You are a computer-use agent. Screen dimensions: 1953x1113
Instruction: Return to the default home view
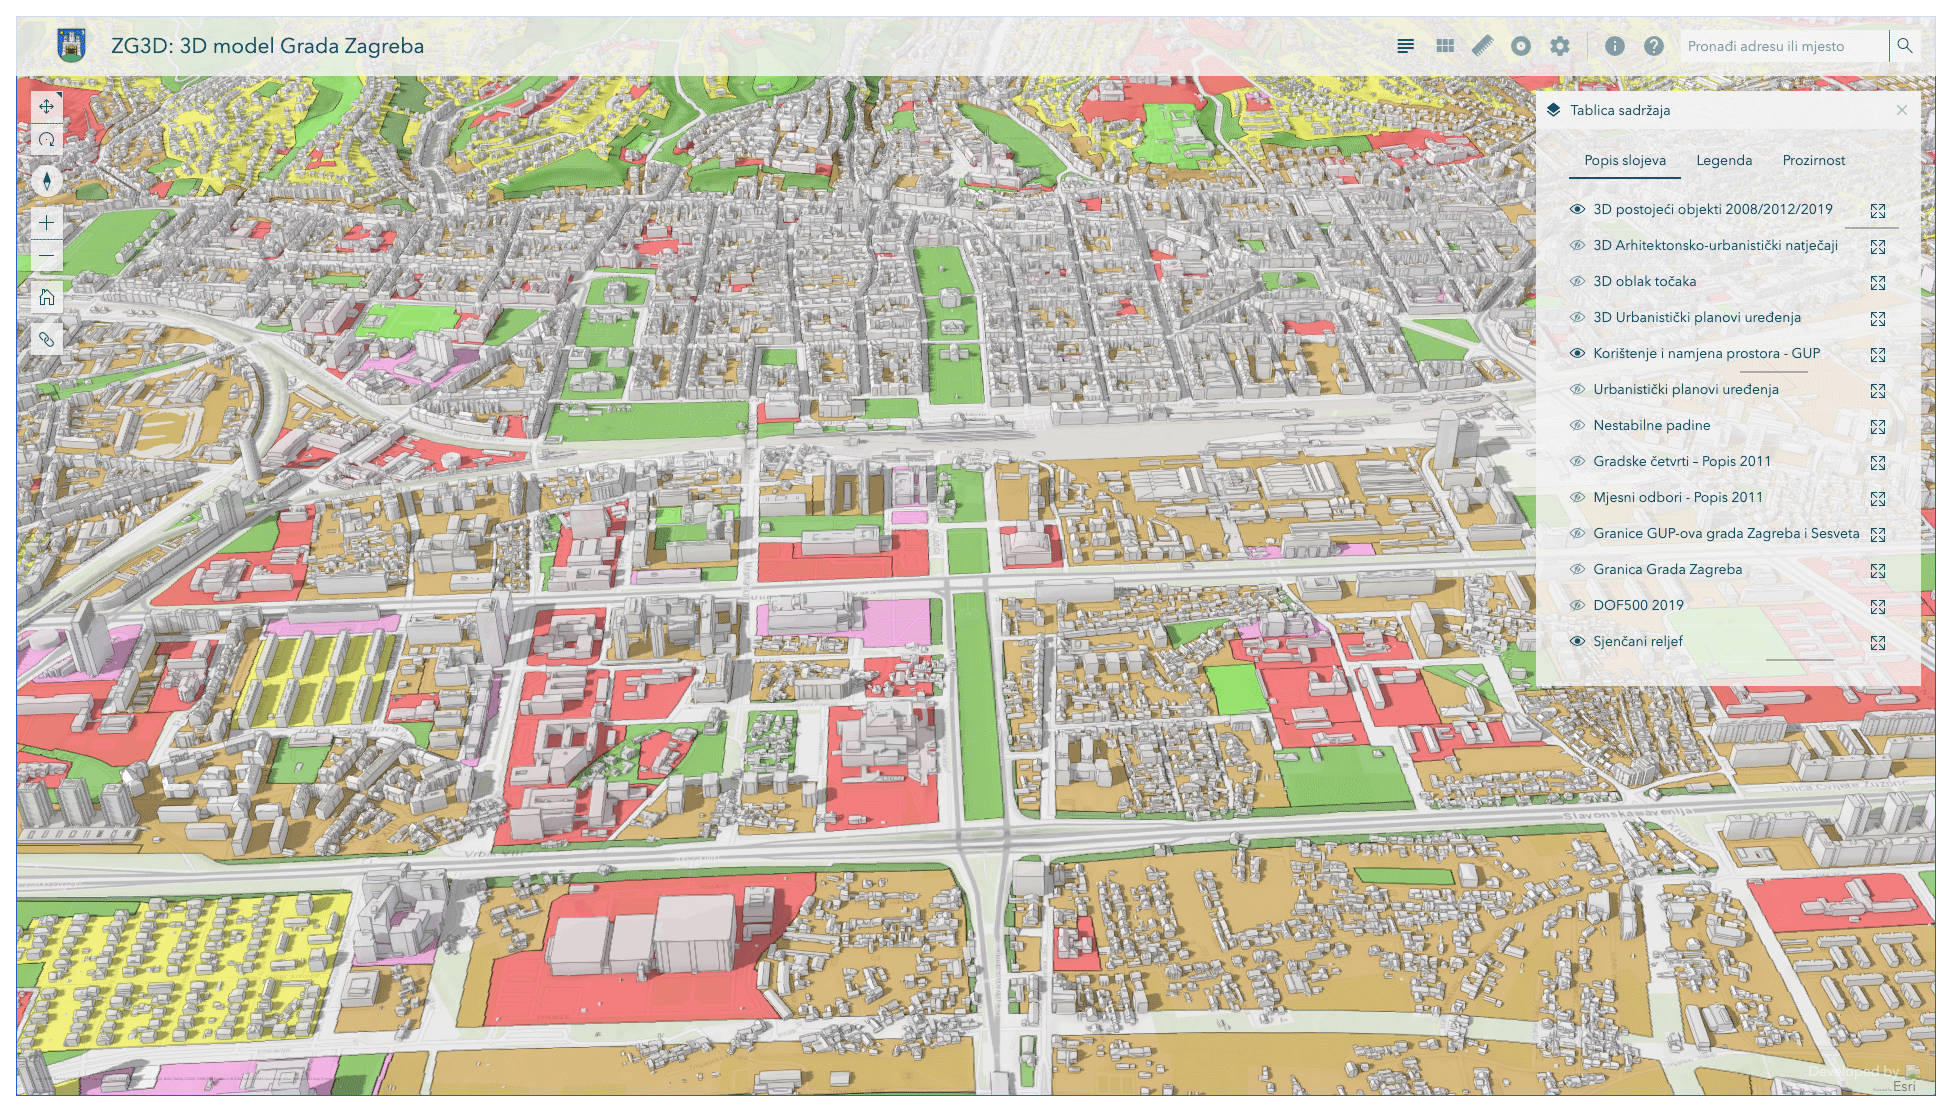[46, 297]
